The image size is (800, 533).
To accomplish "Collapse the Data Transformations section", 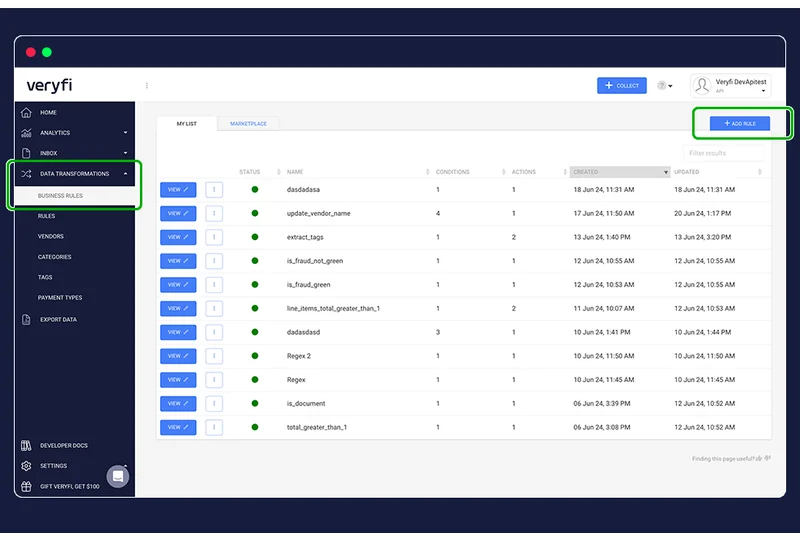I will (126, 174).
